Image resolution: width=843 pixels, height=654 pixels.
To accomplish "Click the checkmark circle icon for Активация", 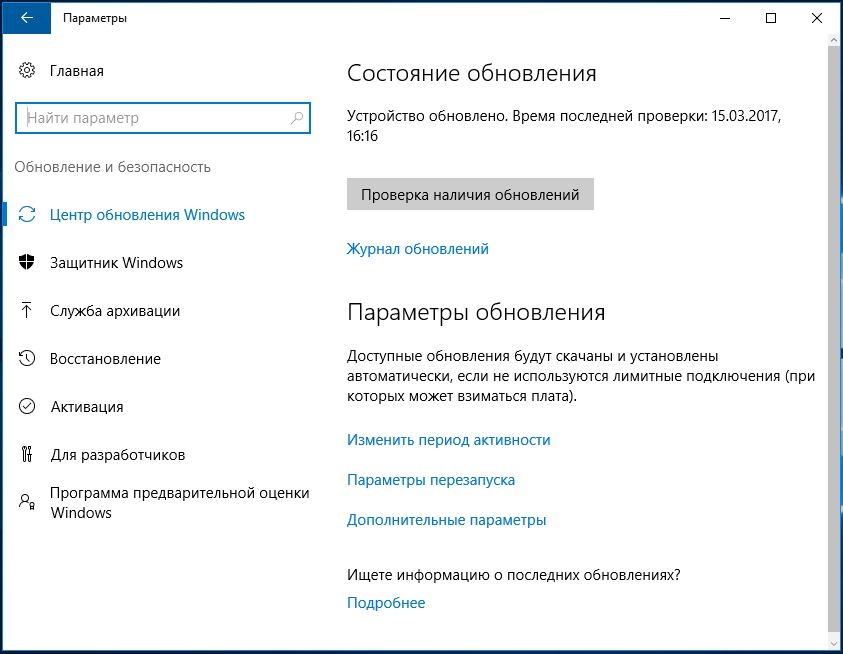I will 27,406.
